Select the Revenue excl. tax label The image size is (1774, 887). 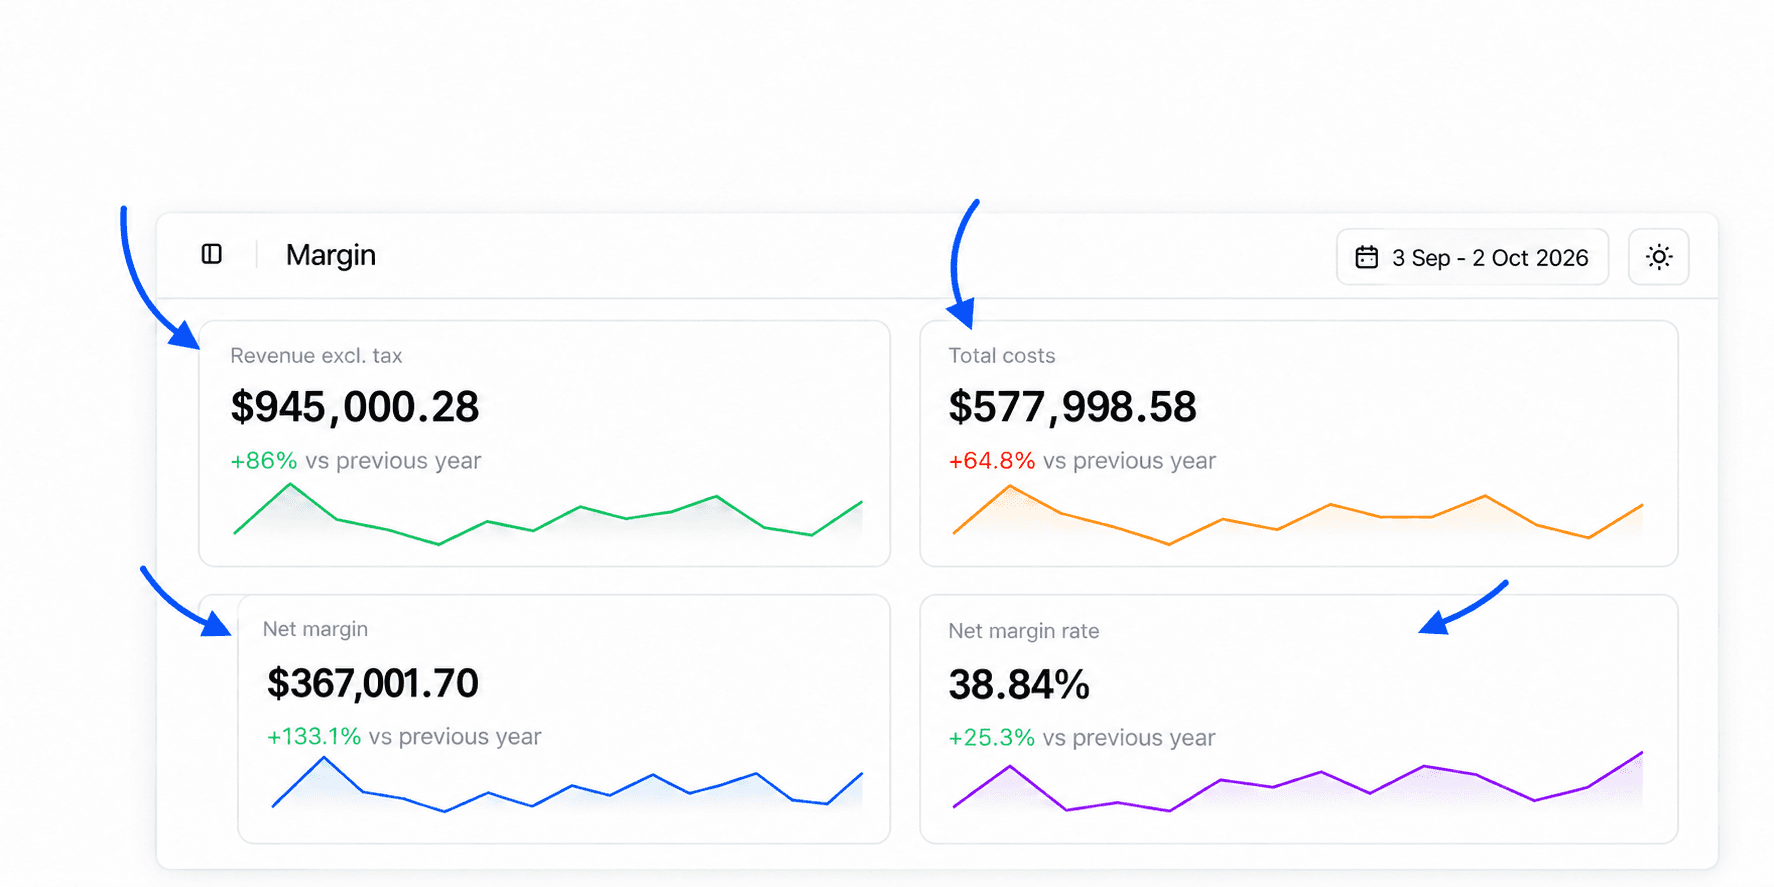316,355
